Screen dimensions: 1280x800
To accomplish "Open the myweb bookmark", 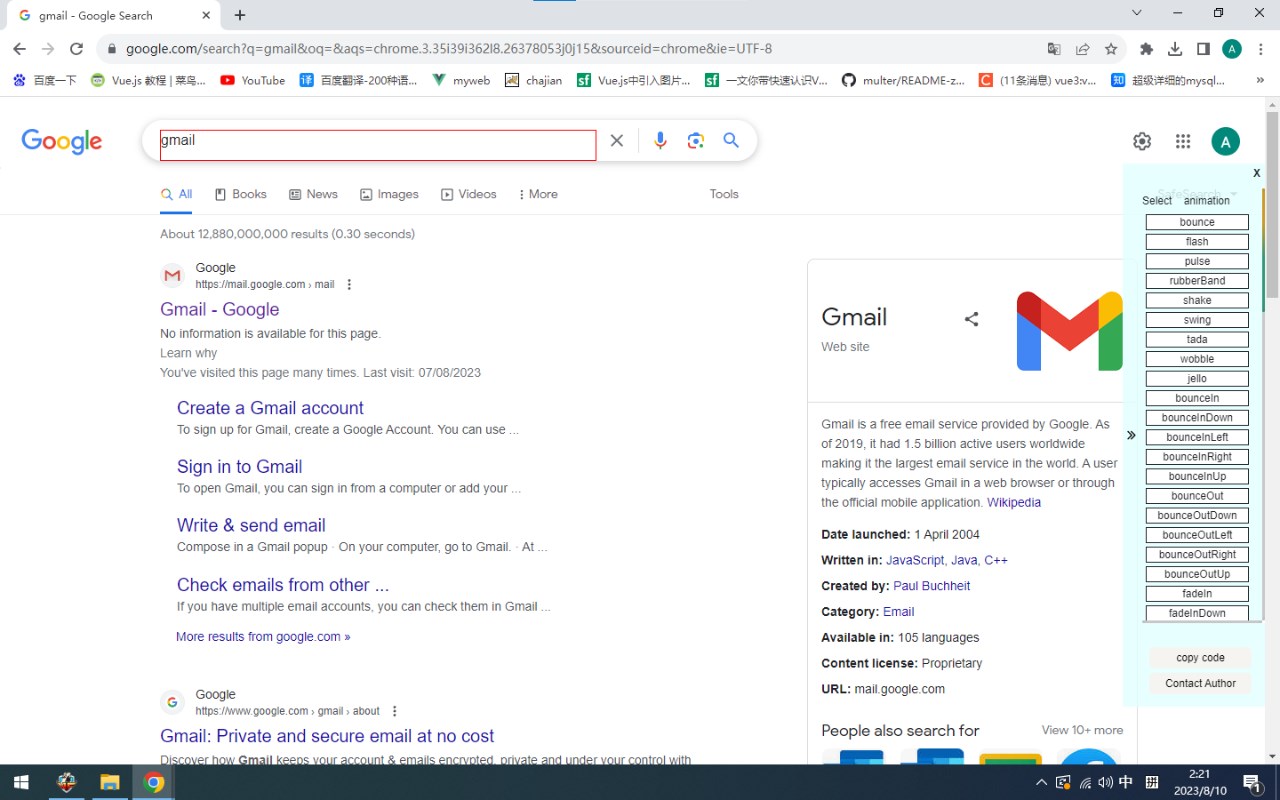I will [461, 80].
